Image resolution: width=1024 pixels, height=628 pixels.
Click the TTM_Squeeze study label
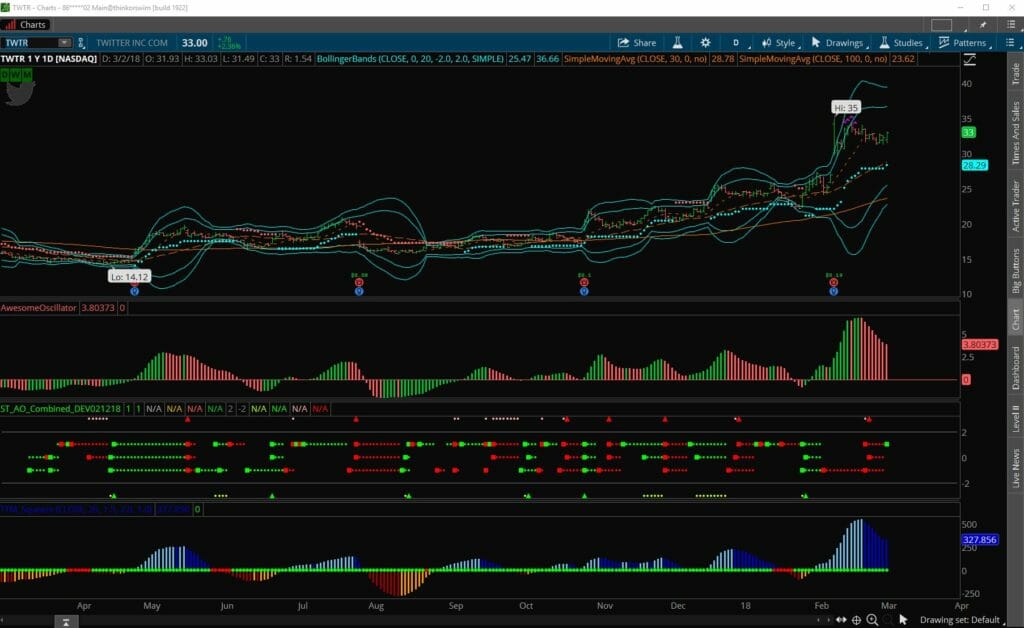76,509
